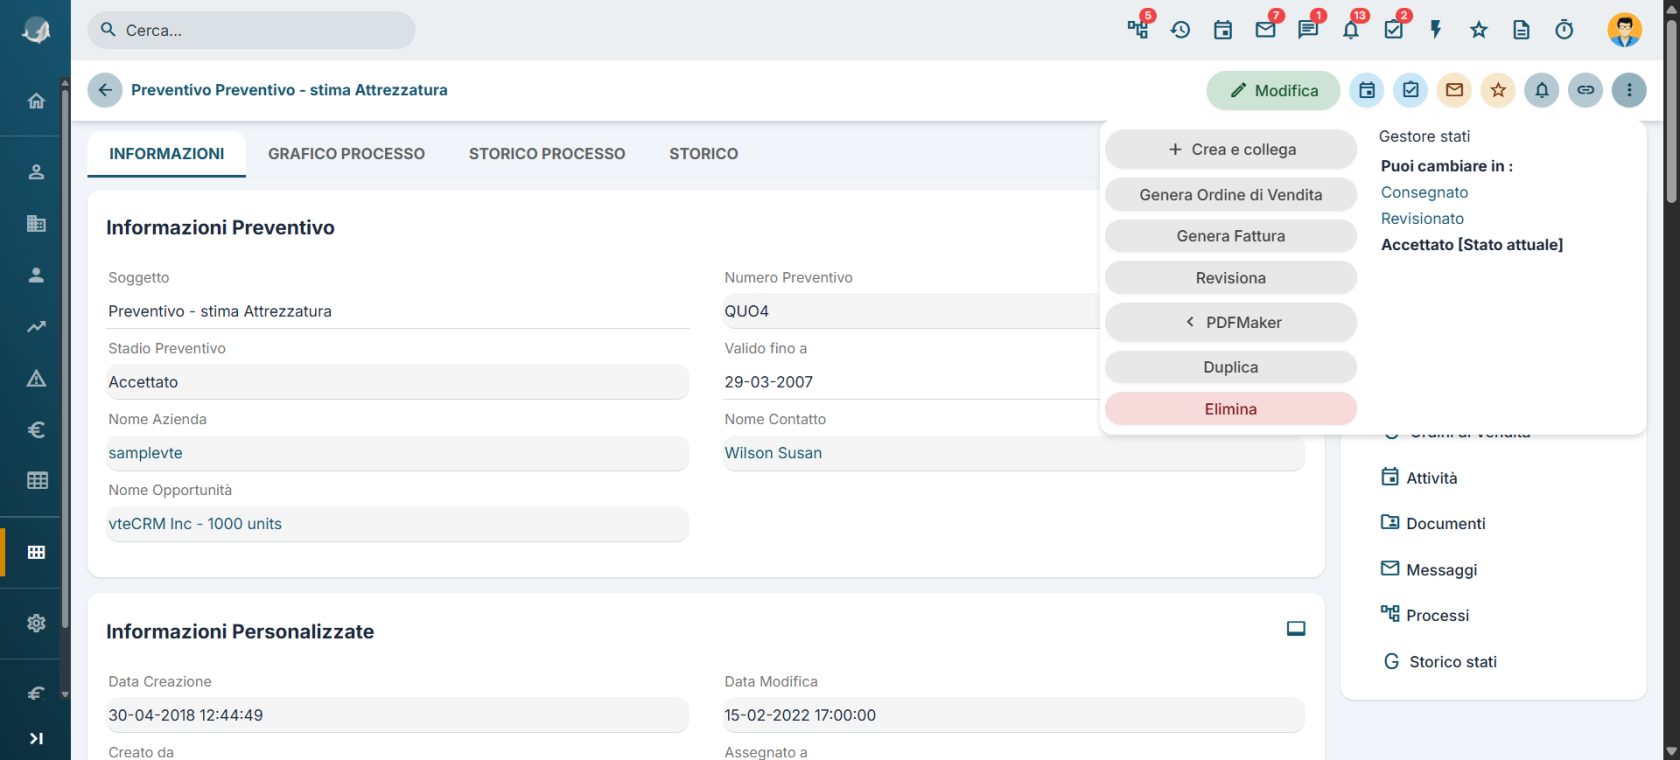Viewport: 1680px width, 760px height.
Task: Click the app logo in the sidebar
Action: 36,31
